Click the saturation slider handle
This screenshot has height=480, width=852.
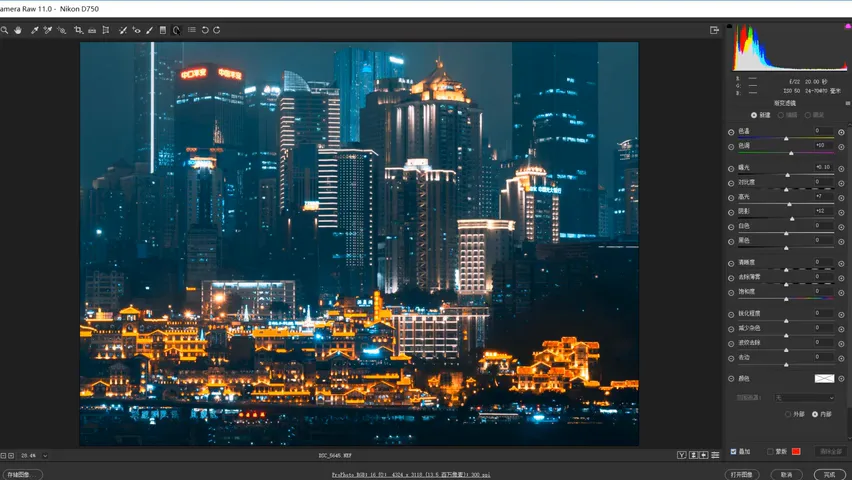786,299
